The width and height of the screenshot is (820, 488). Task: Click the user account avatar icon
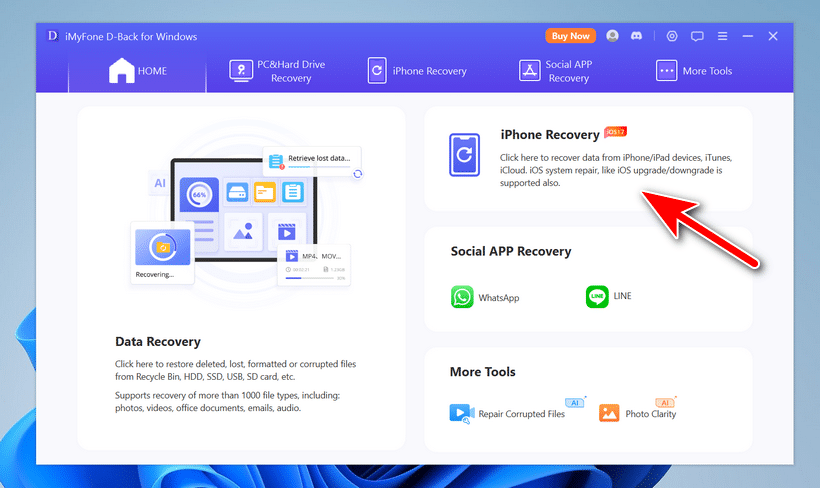[x=612, y=36]
